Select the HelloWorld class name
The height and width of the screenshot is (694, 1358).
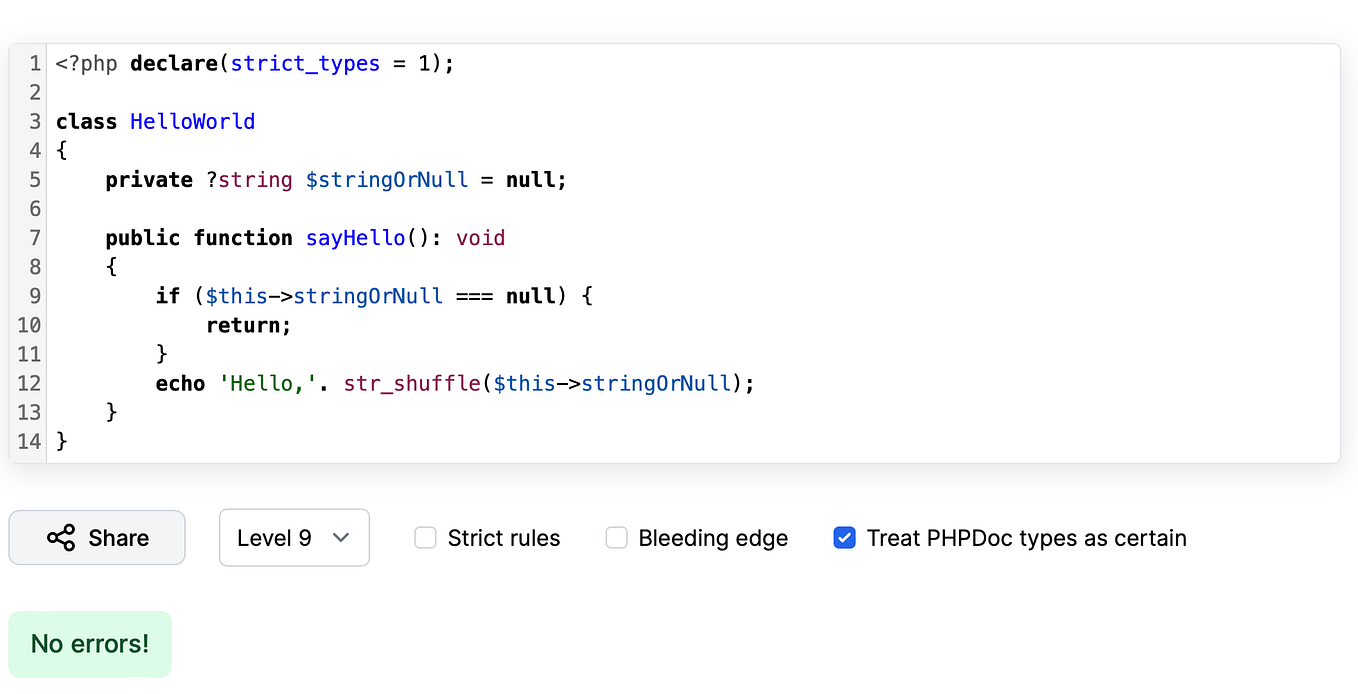[x=192, y=121]
